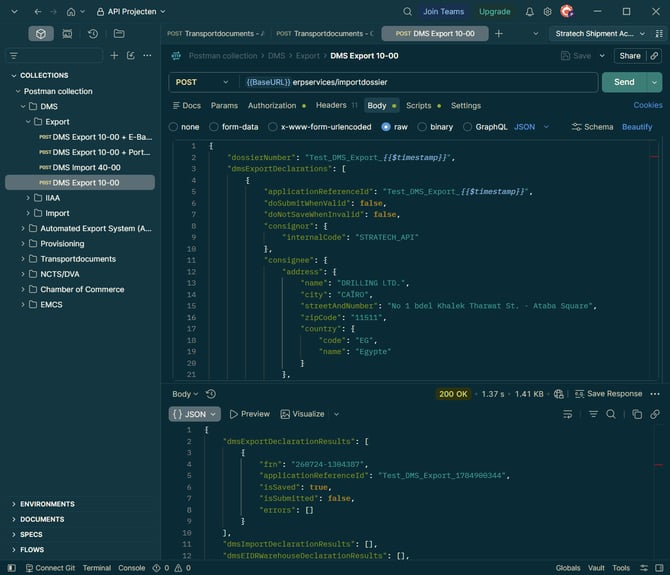
Task: Open a new request tab with plus
Action: point(499,34)
